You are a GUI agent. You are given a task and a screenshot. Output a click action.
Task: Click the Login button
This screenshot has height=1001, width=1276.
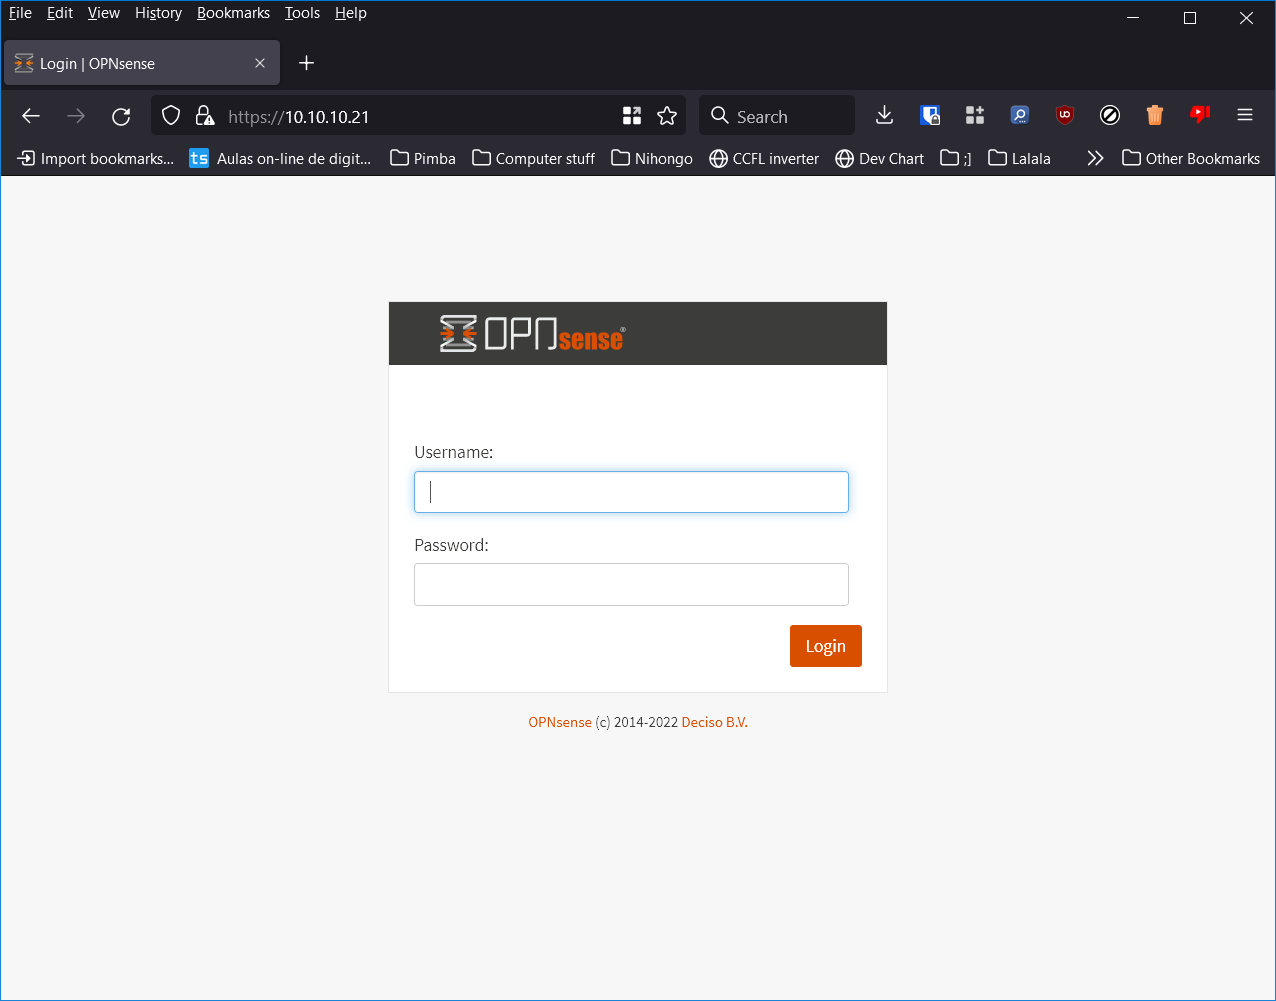point(825,645)
